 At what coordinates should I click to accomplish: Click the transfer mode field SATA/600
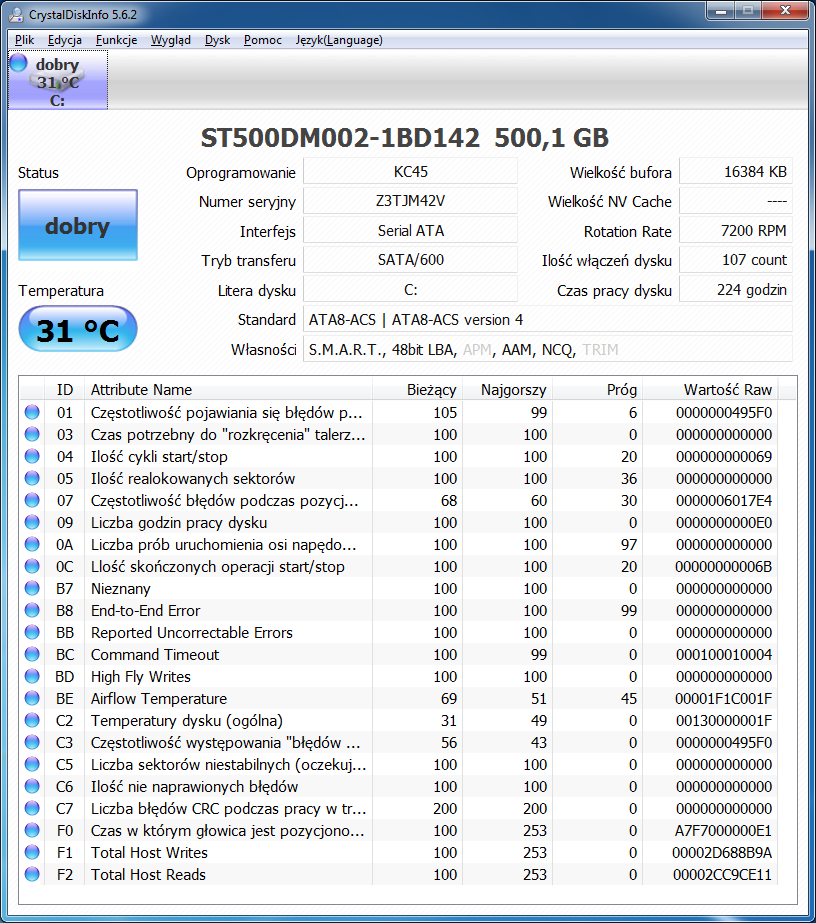click(410, 260)
